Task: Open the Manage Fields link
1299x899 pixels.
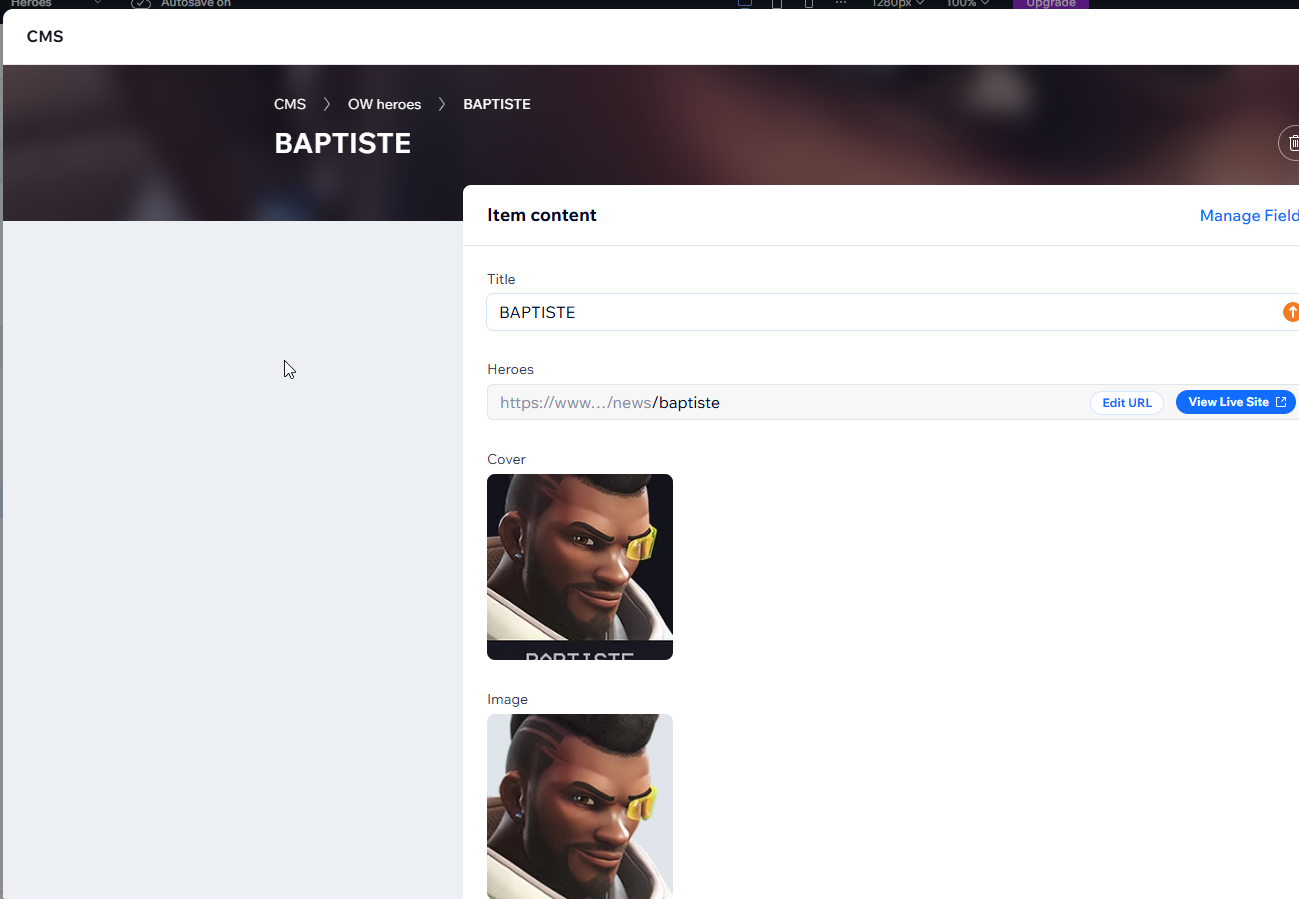Action: click(x=1249, y=215)
